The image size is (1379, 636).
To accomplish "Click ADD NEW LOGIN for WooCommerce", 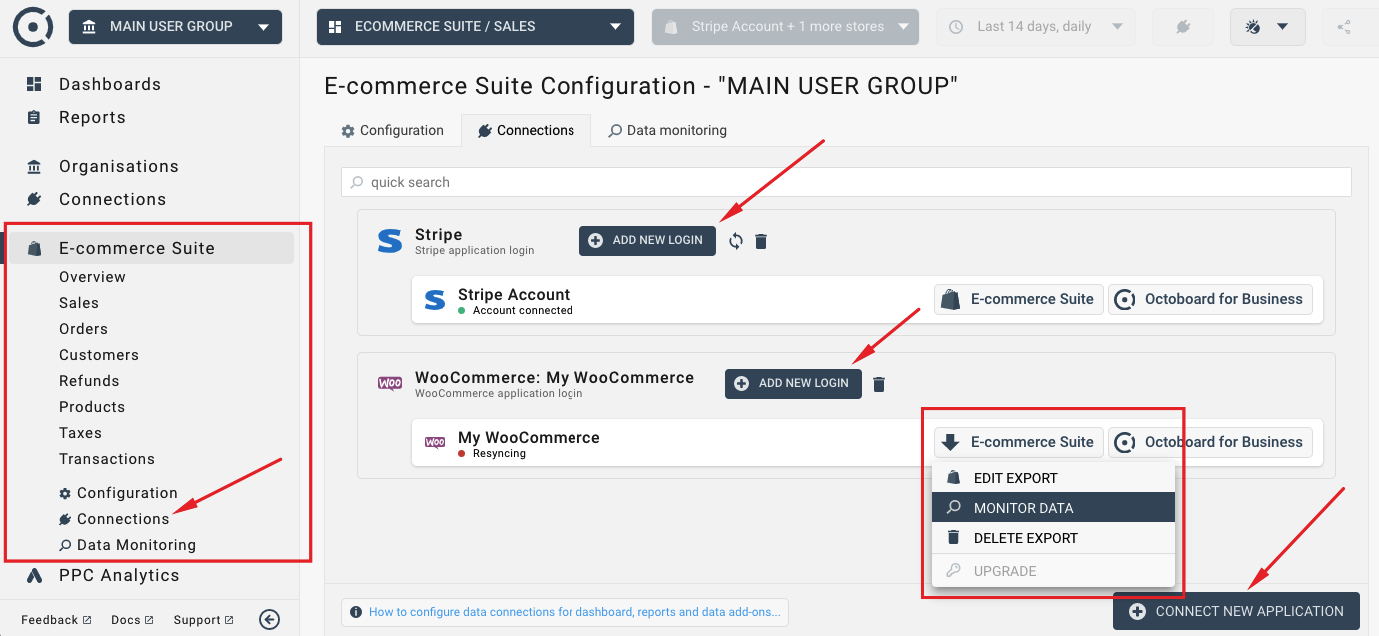I will click(x=793, y=383).
